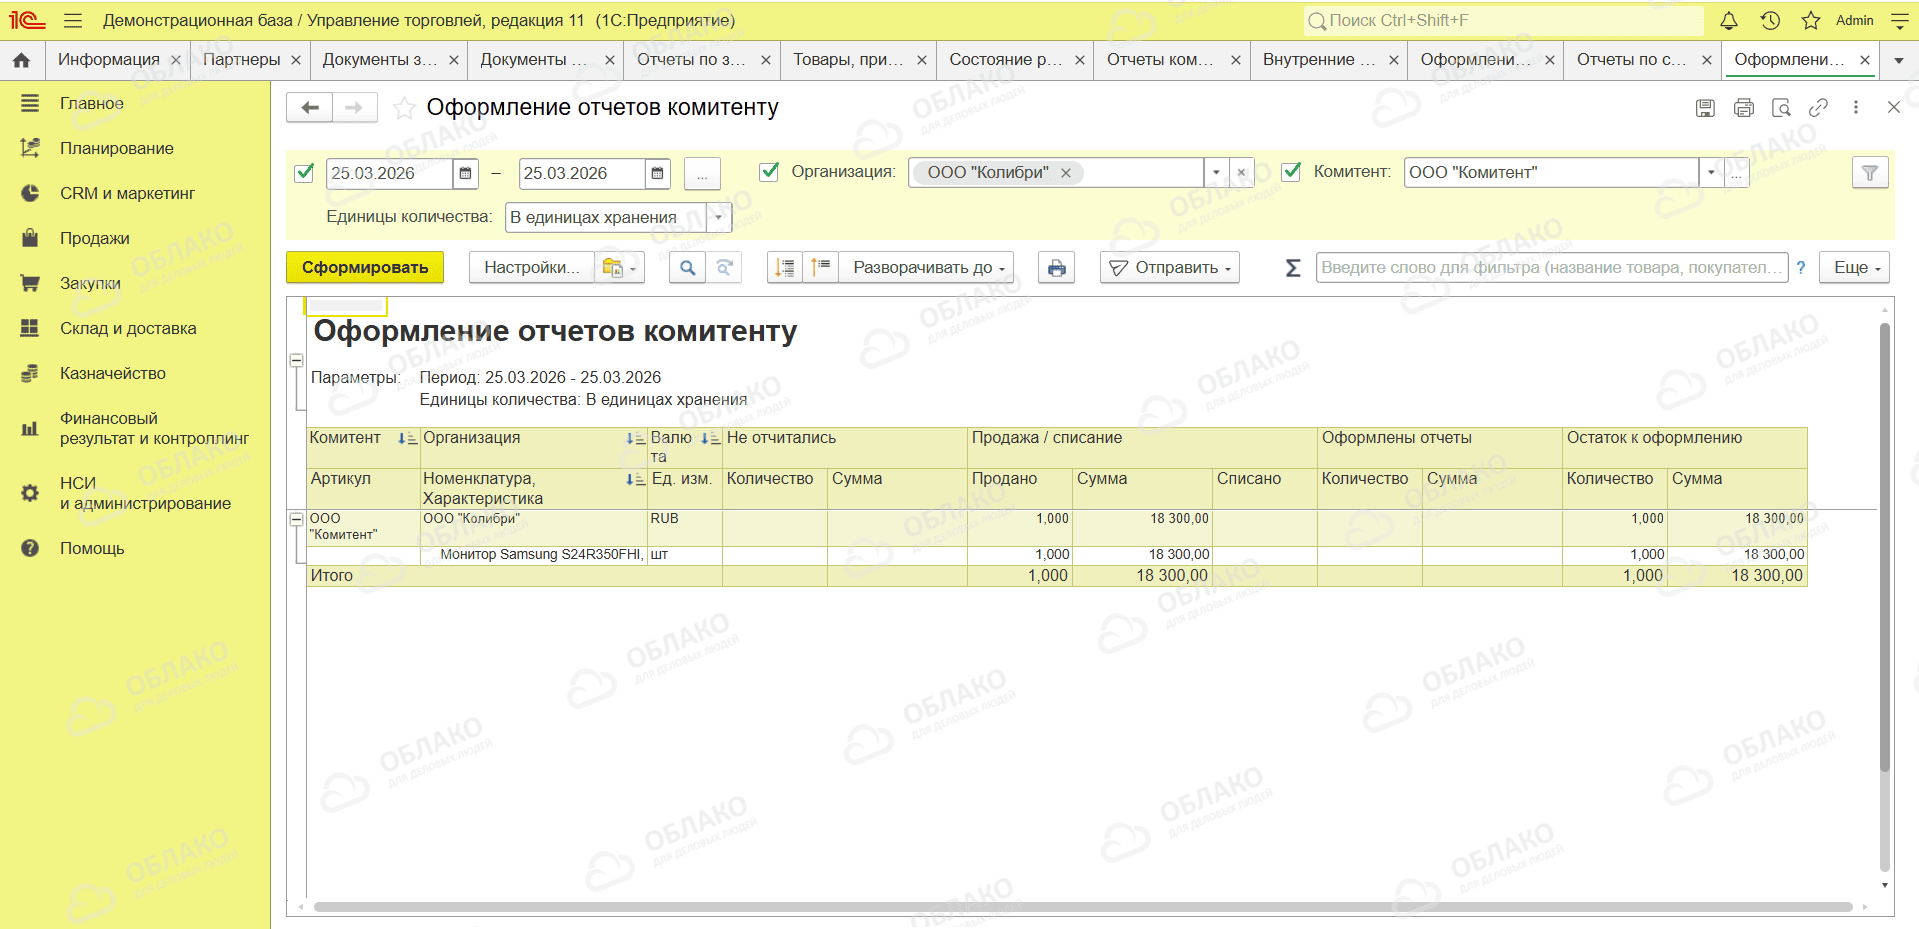The image size is (1919, 929).
Task: Click the find magnifier icon in the toolbar
Action: (687, 268)
